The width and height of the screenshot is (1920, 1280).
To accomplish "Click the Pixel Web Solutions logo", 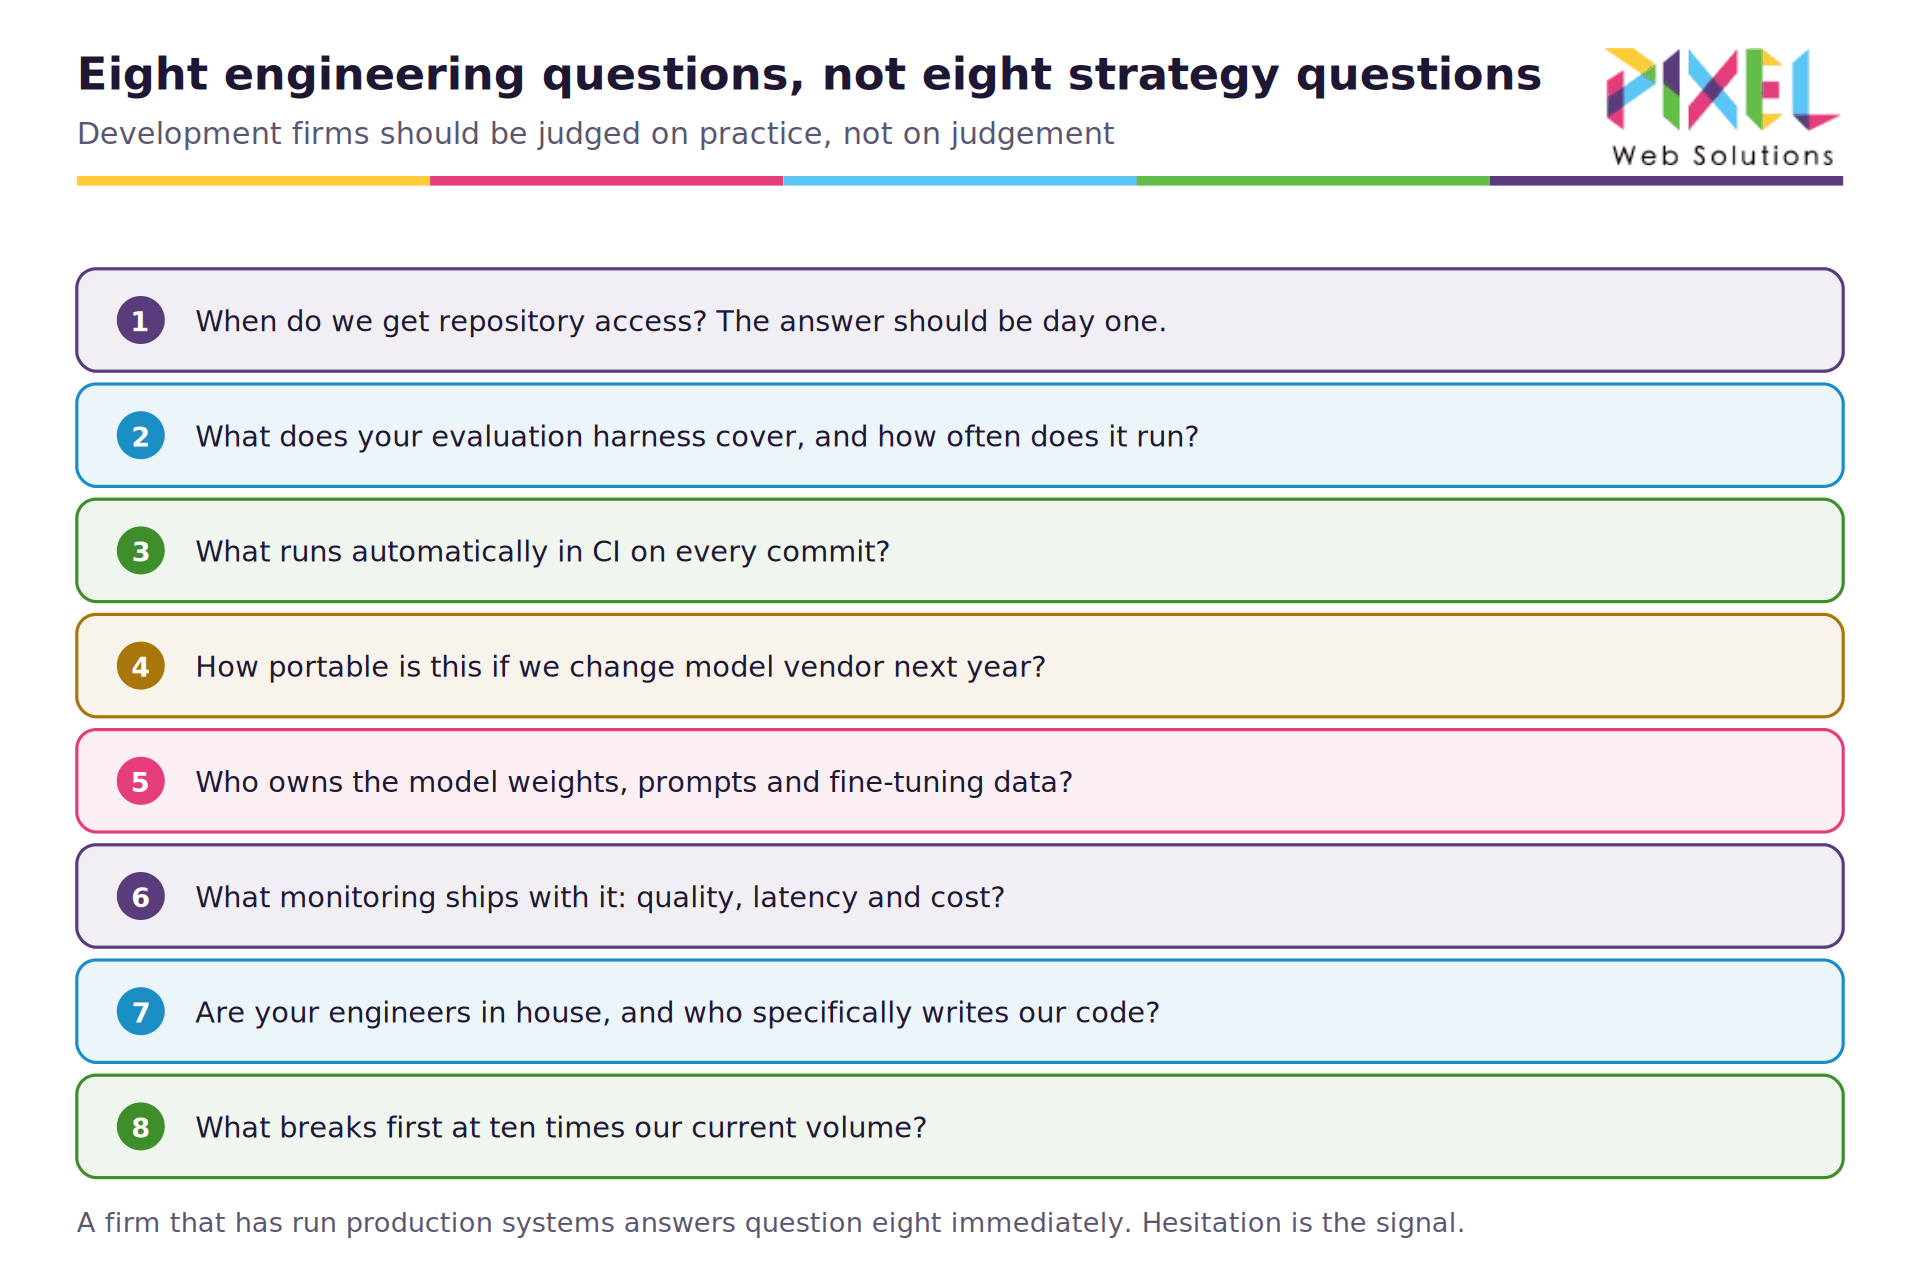I will pyautogui.click(x=1723, y=107).
